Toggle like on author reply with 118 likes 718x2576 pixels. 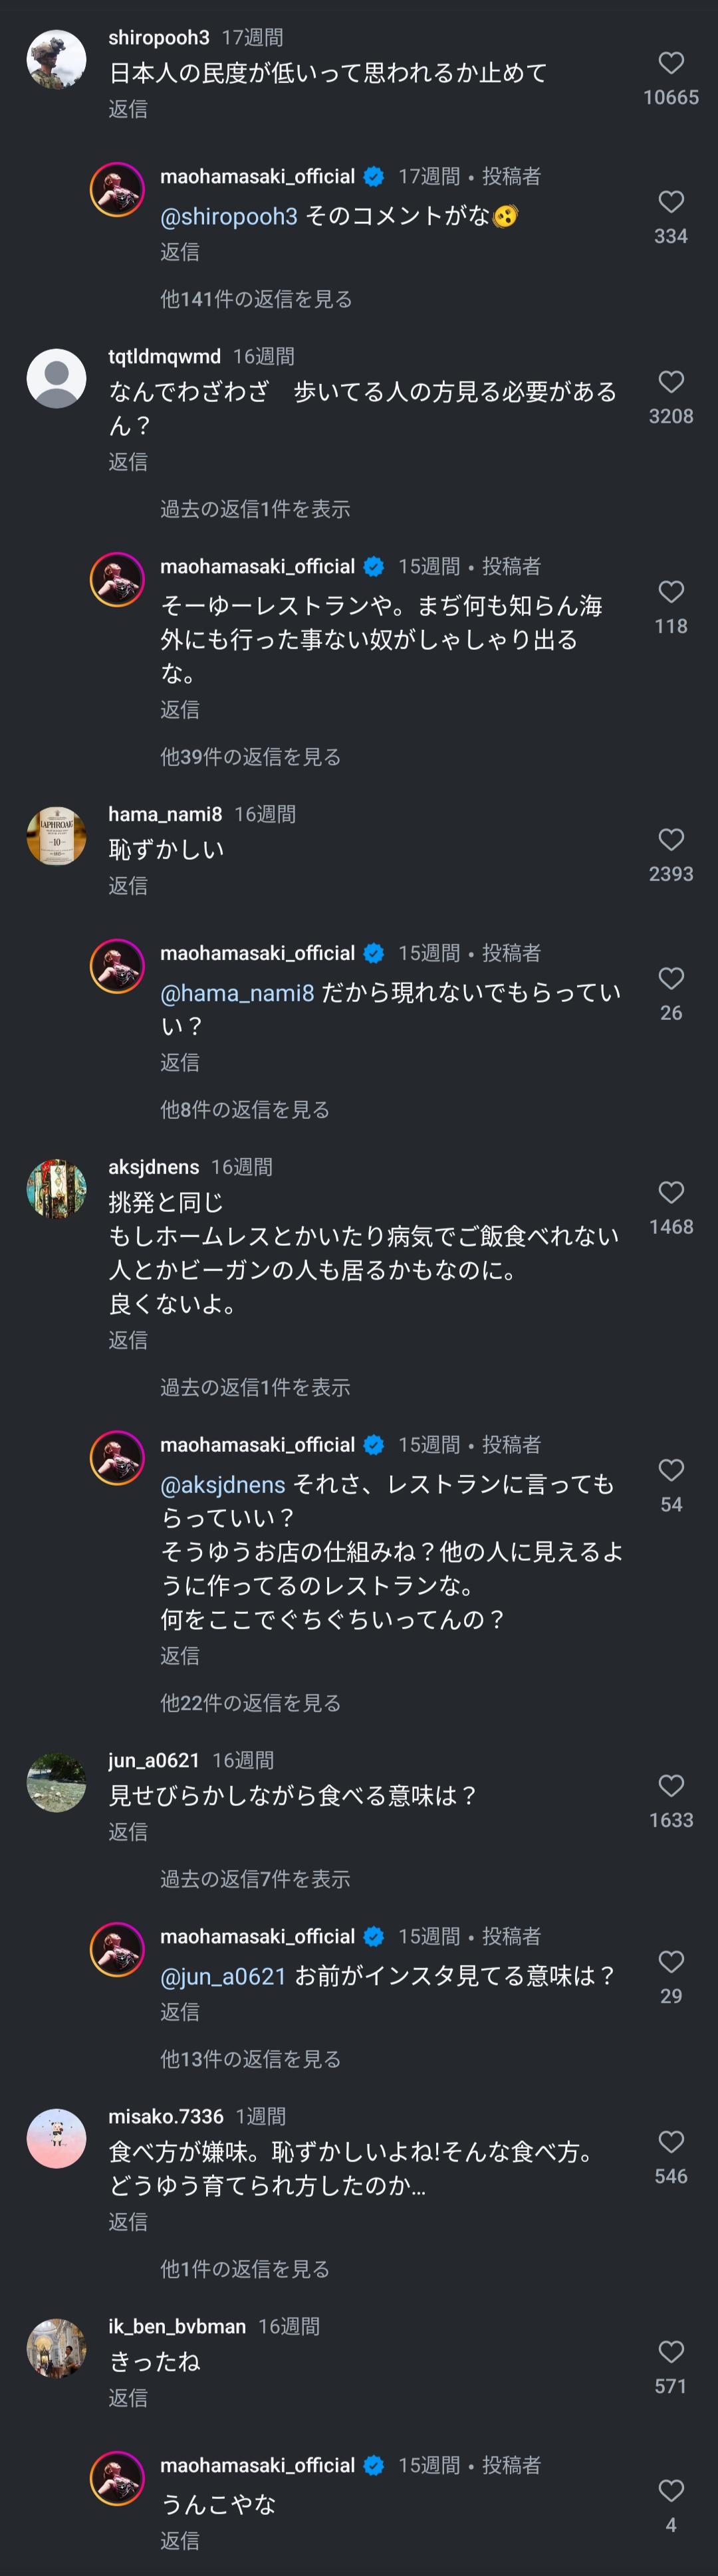670,592
